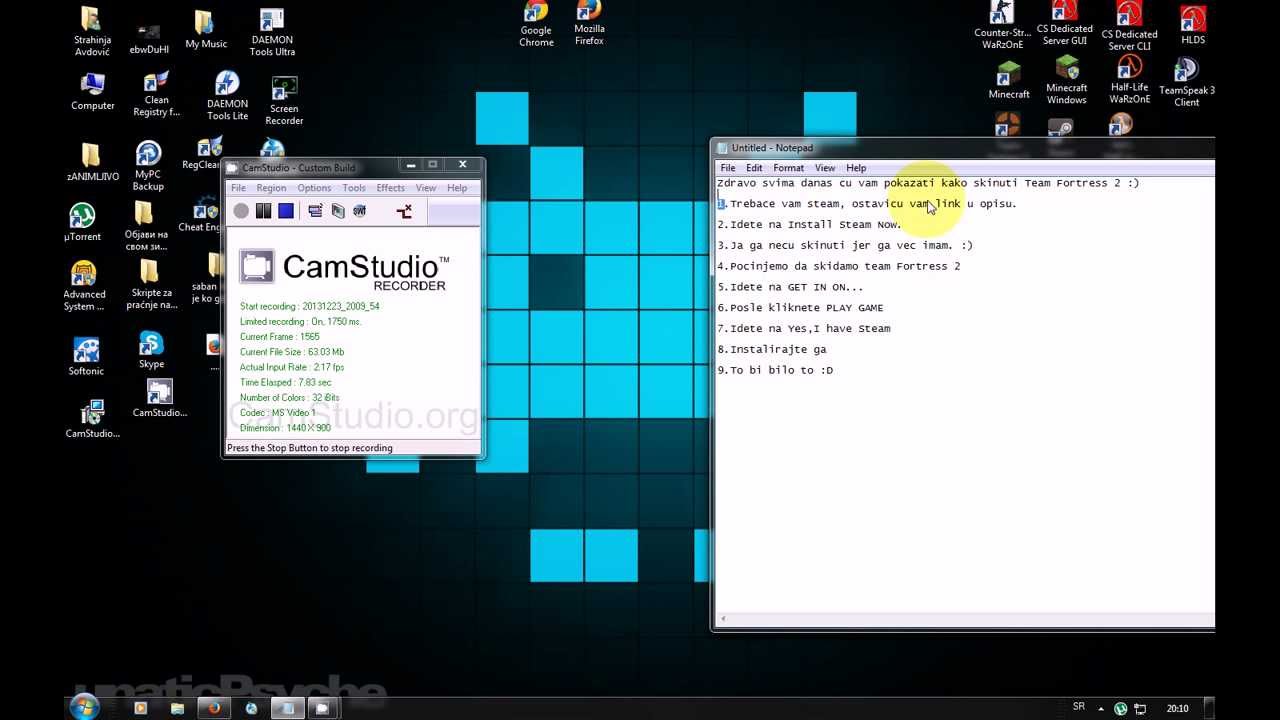
Task: Click the Notepad line '9.To bi bilo to :D'
Action: click(x=775, y=370)
